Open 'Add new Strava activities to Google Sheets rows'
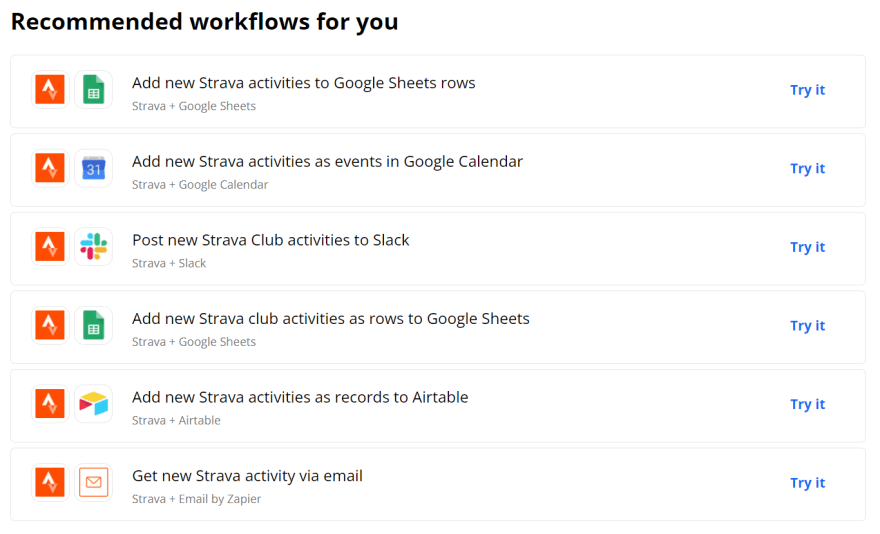The height and width of the screenshot is (534, 880). point(304,83)
